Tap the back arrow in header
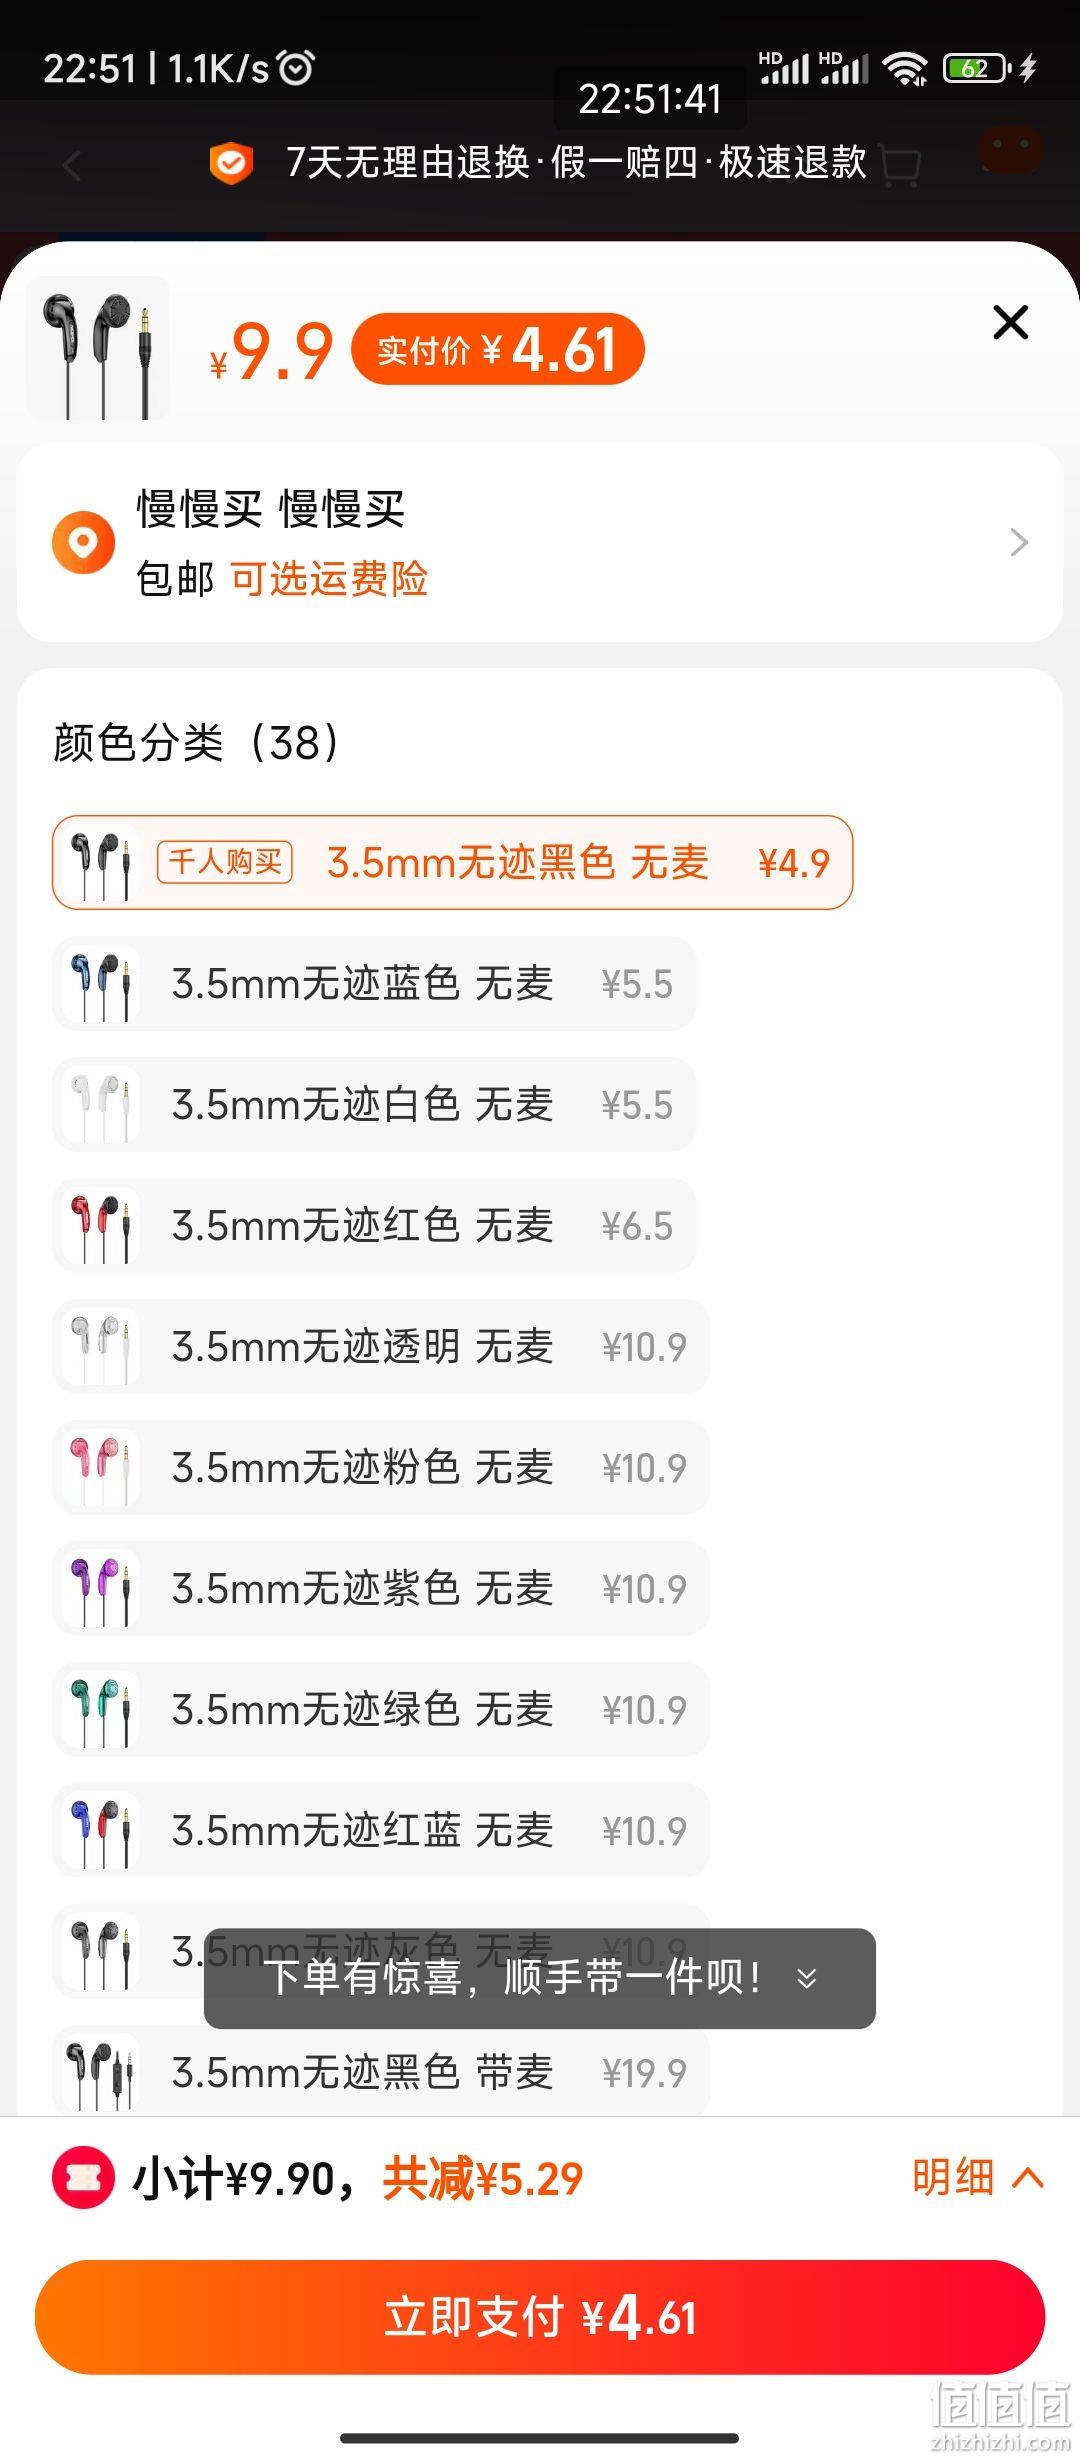The width and height of the screenshot is (1080, 2460). coord(72,165)
